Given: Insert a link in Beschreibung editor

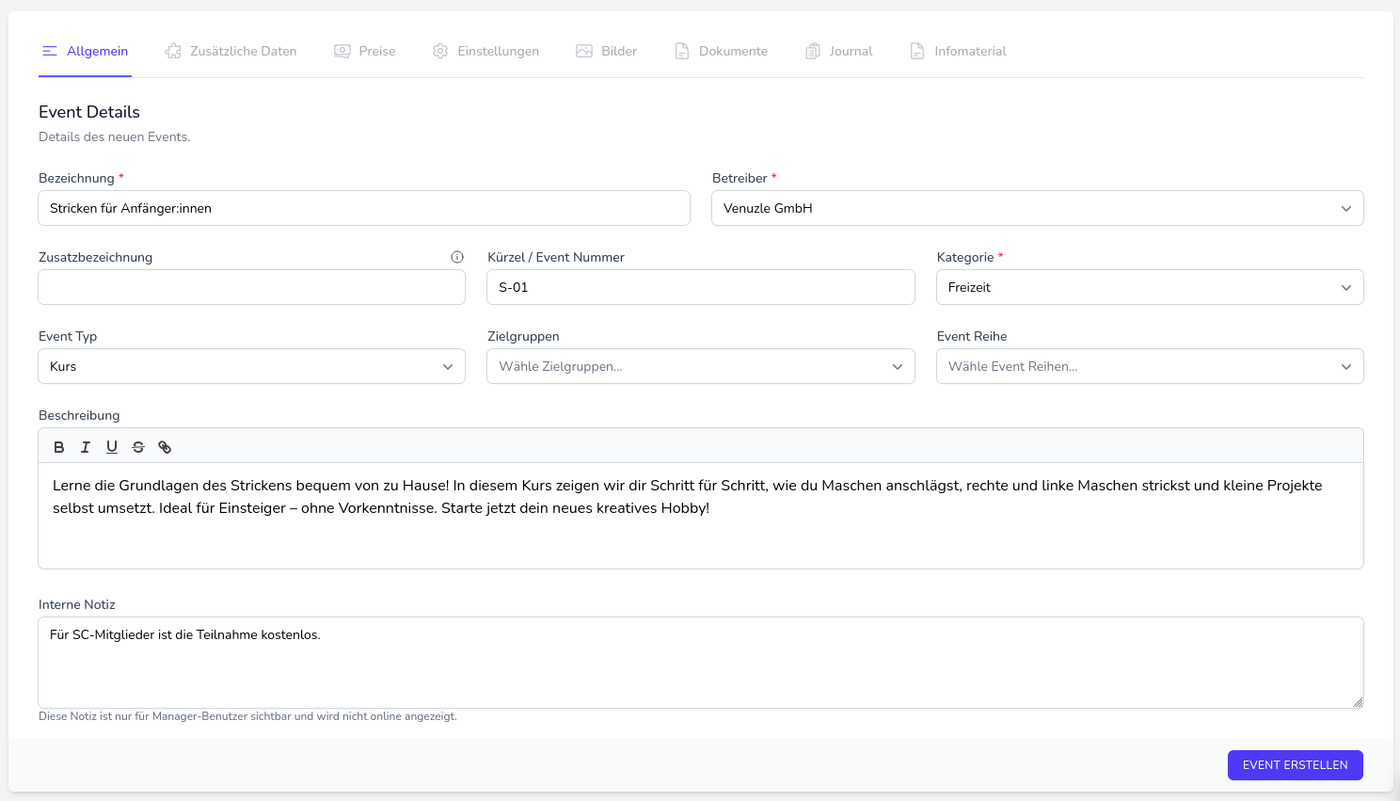Looking at the screenshot, I should [x=165, y=447].
